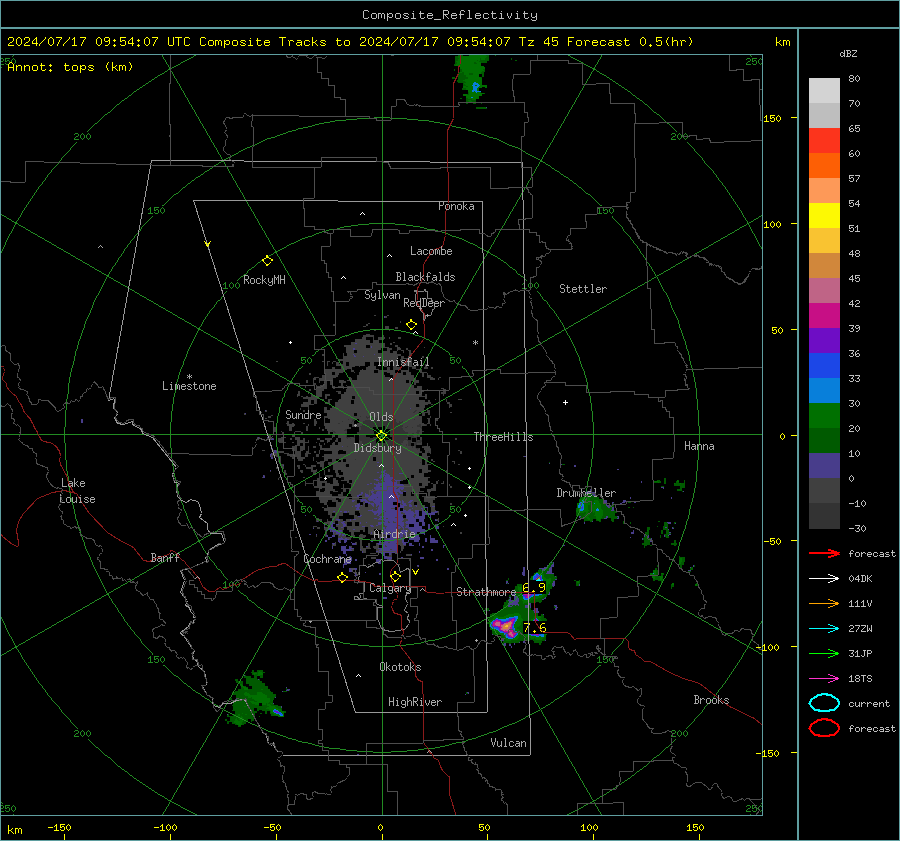Click the Drumheller label
The height and width of the screenshot is (841, 900).
pyautogui.click(x=586, y=493)
